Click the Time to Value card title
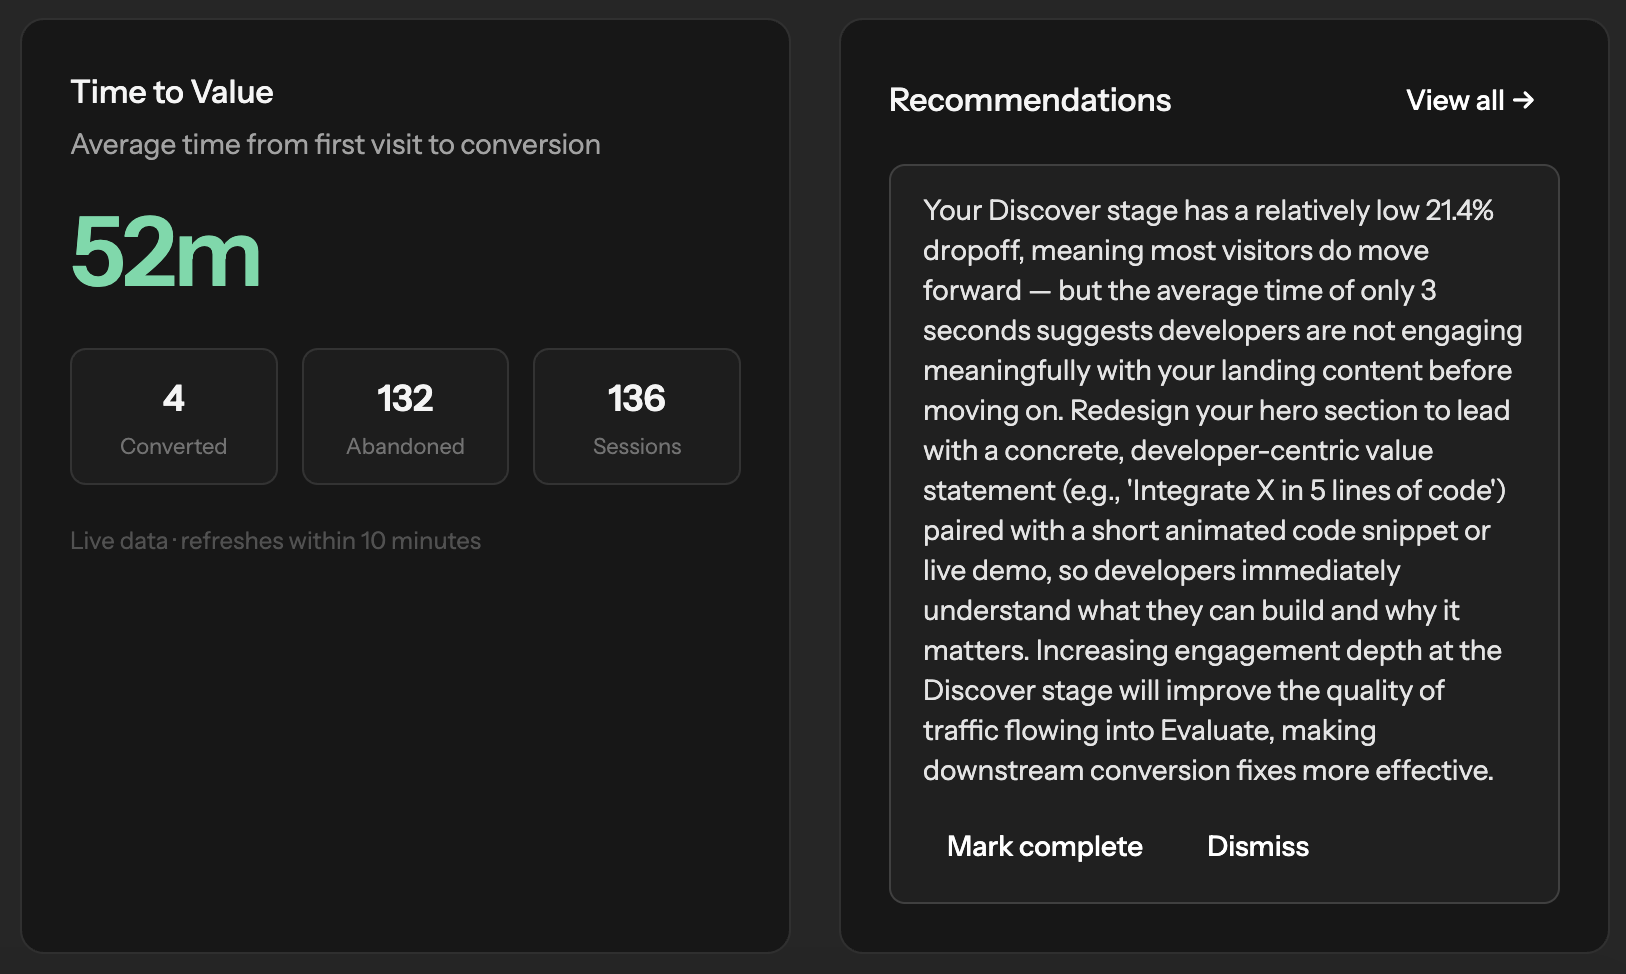This screenshot has width=1626, height=974. (x=172, y=91)
